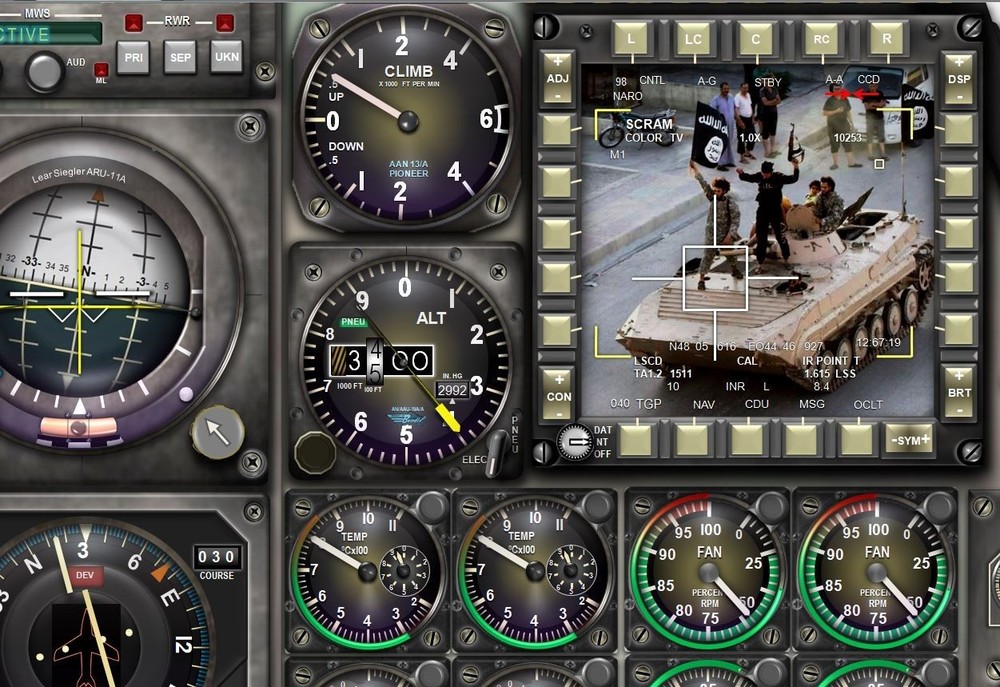Lower contrast with CON minus rocker
Image resolution: width=1000 pixels, height=687 pixels.
(x=559, y=413)
